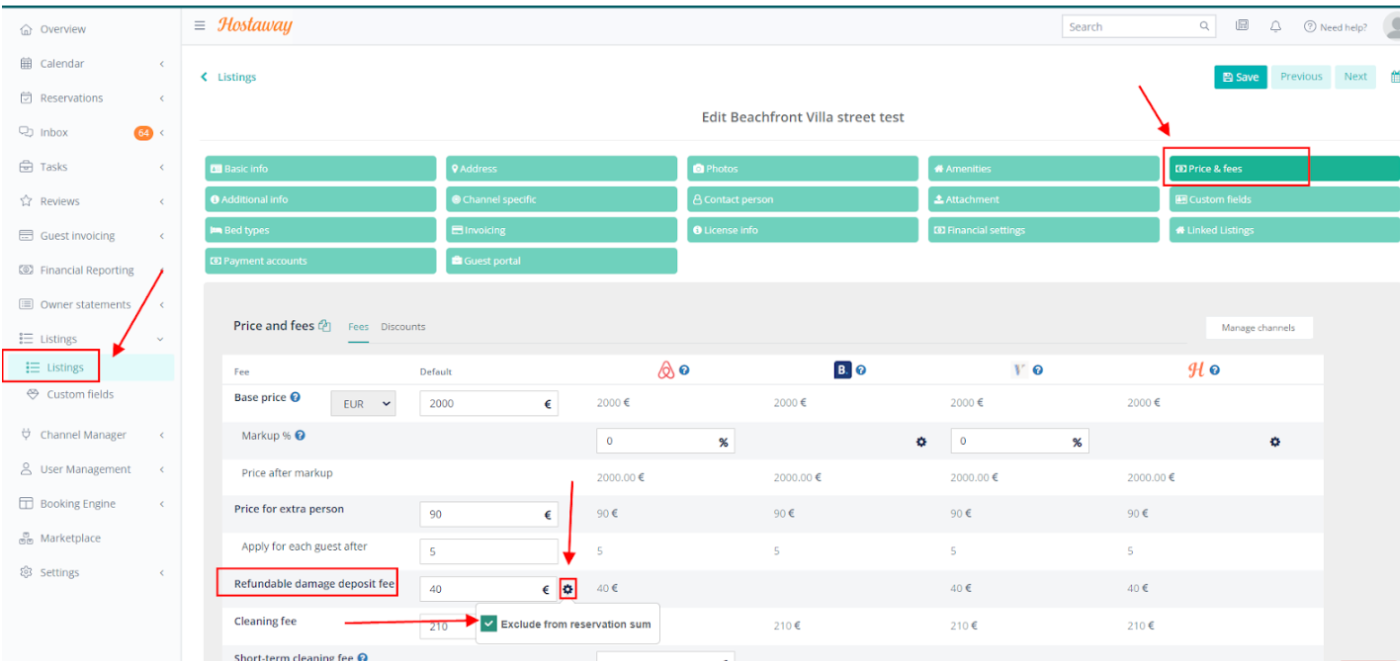Click the Manage channels button

(x=1258, y=328)
